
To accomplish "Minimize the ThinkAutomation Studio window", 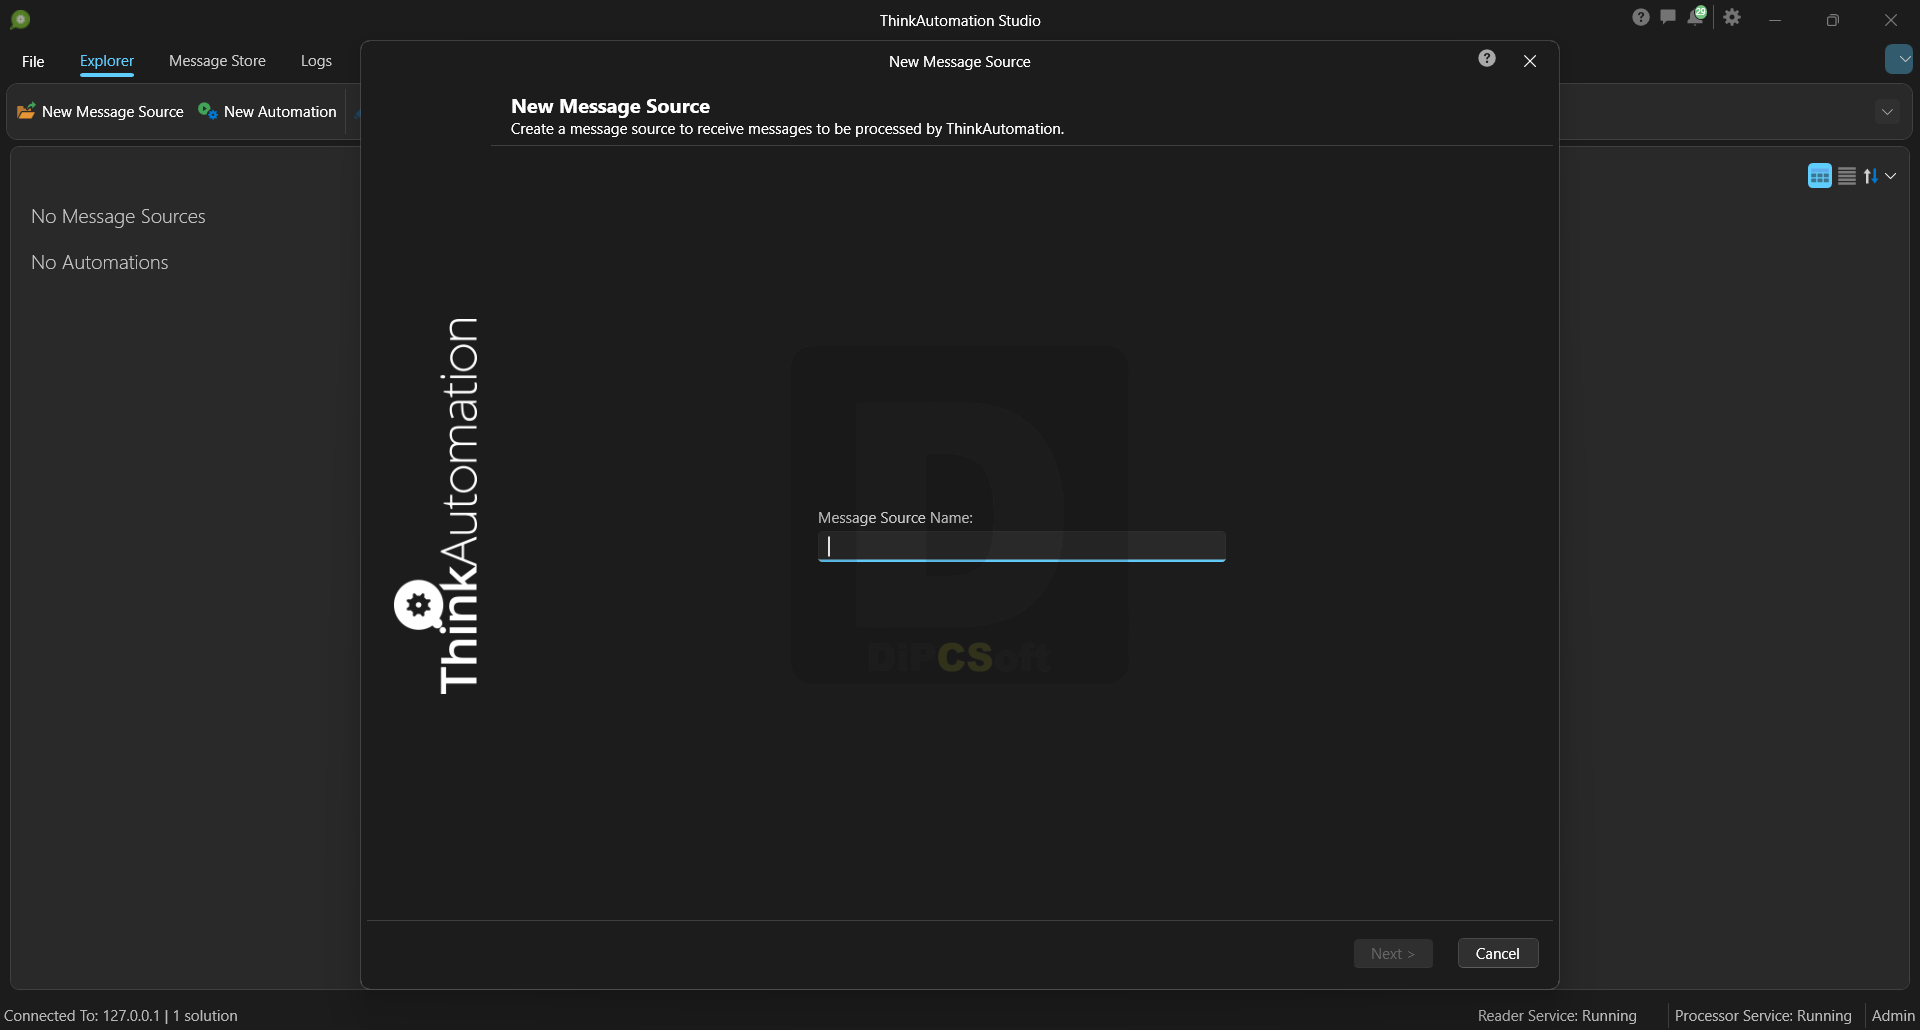I will 1775,20.
